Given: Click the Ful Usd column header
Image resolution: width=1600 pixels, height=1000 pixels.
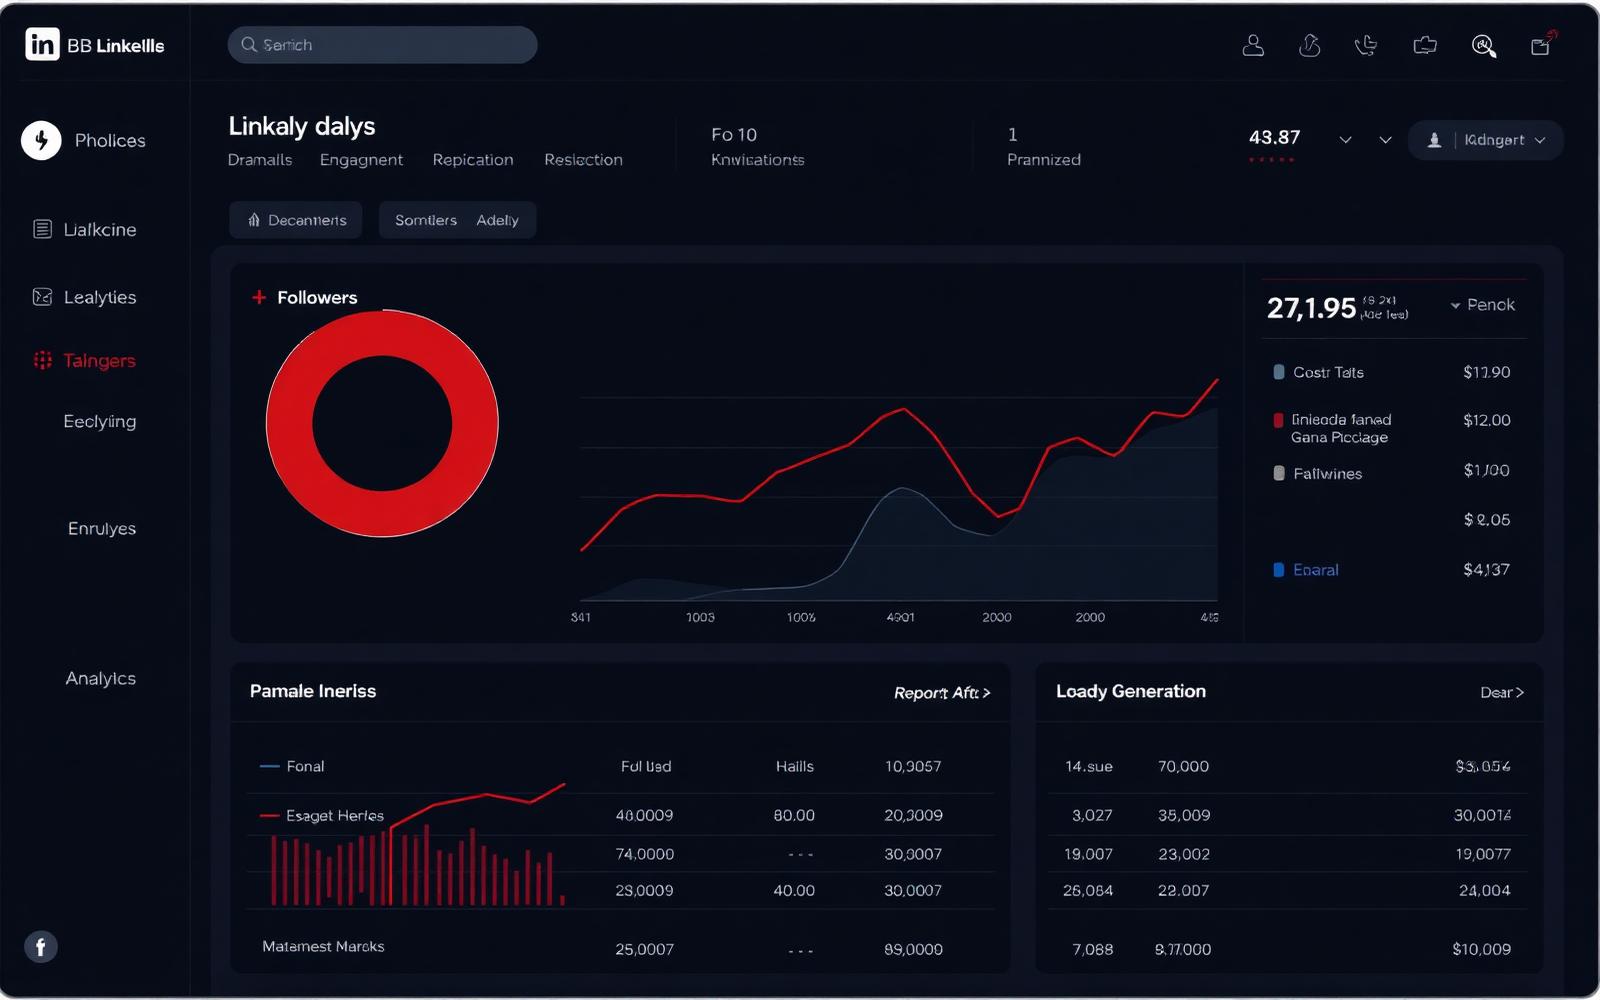Looking at the screenshot, I should tap(646, 766).
